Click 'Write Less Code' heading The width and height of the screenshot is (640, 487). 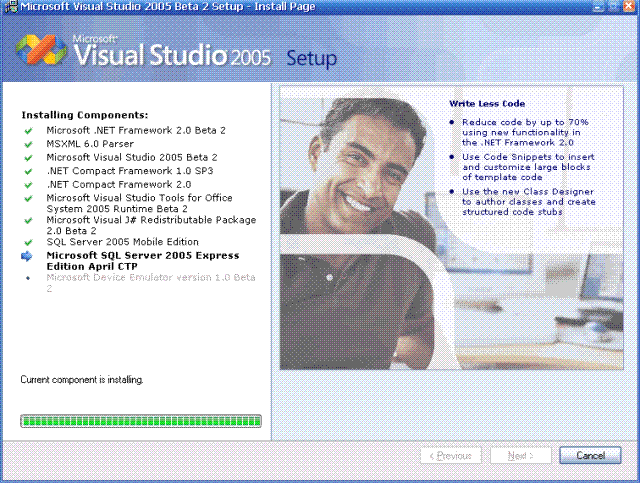coord(487,104)
